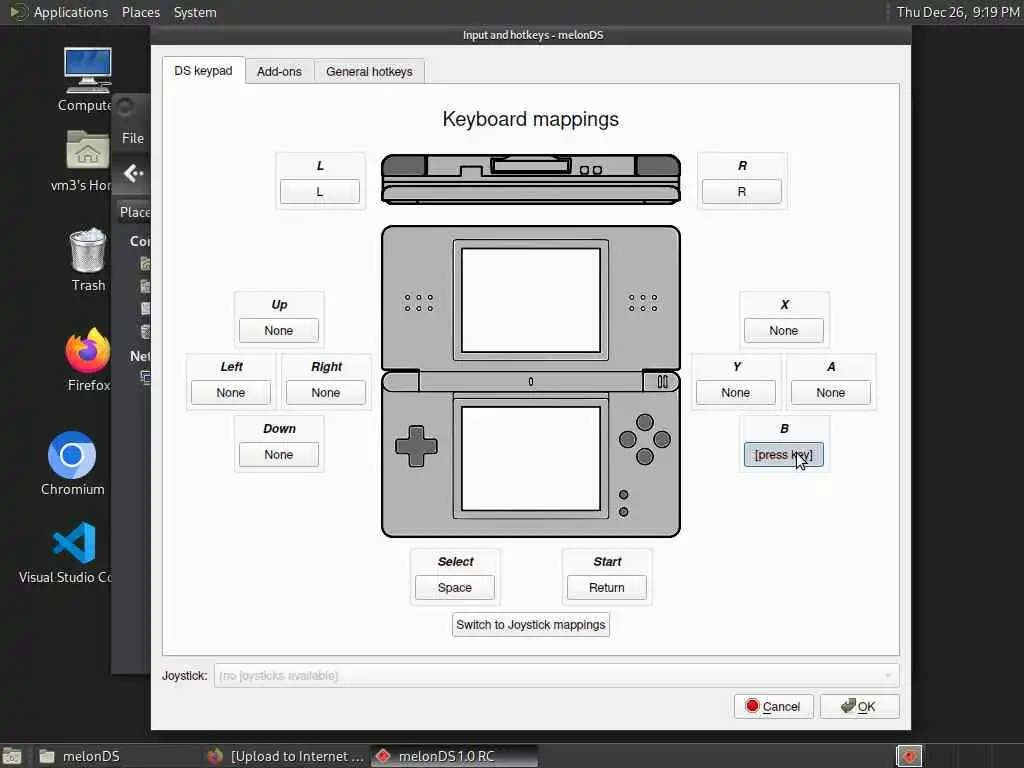Open File menu in file manager window
1024x768 pixels.
click(133, 138)
